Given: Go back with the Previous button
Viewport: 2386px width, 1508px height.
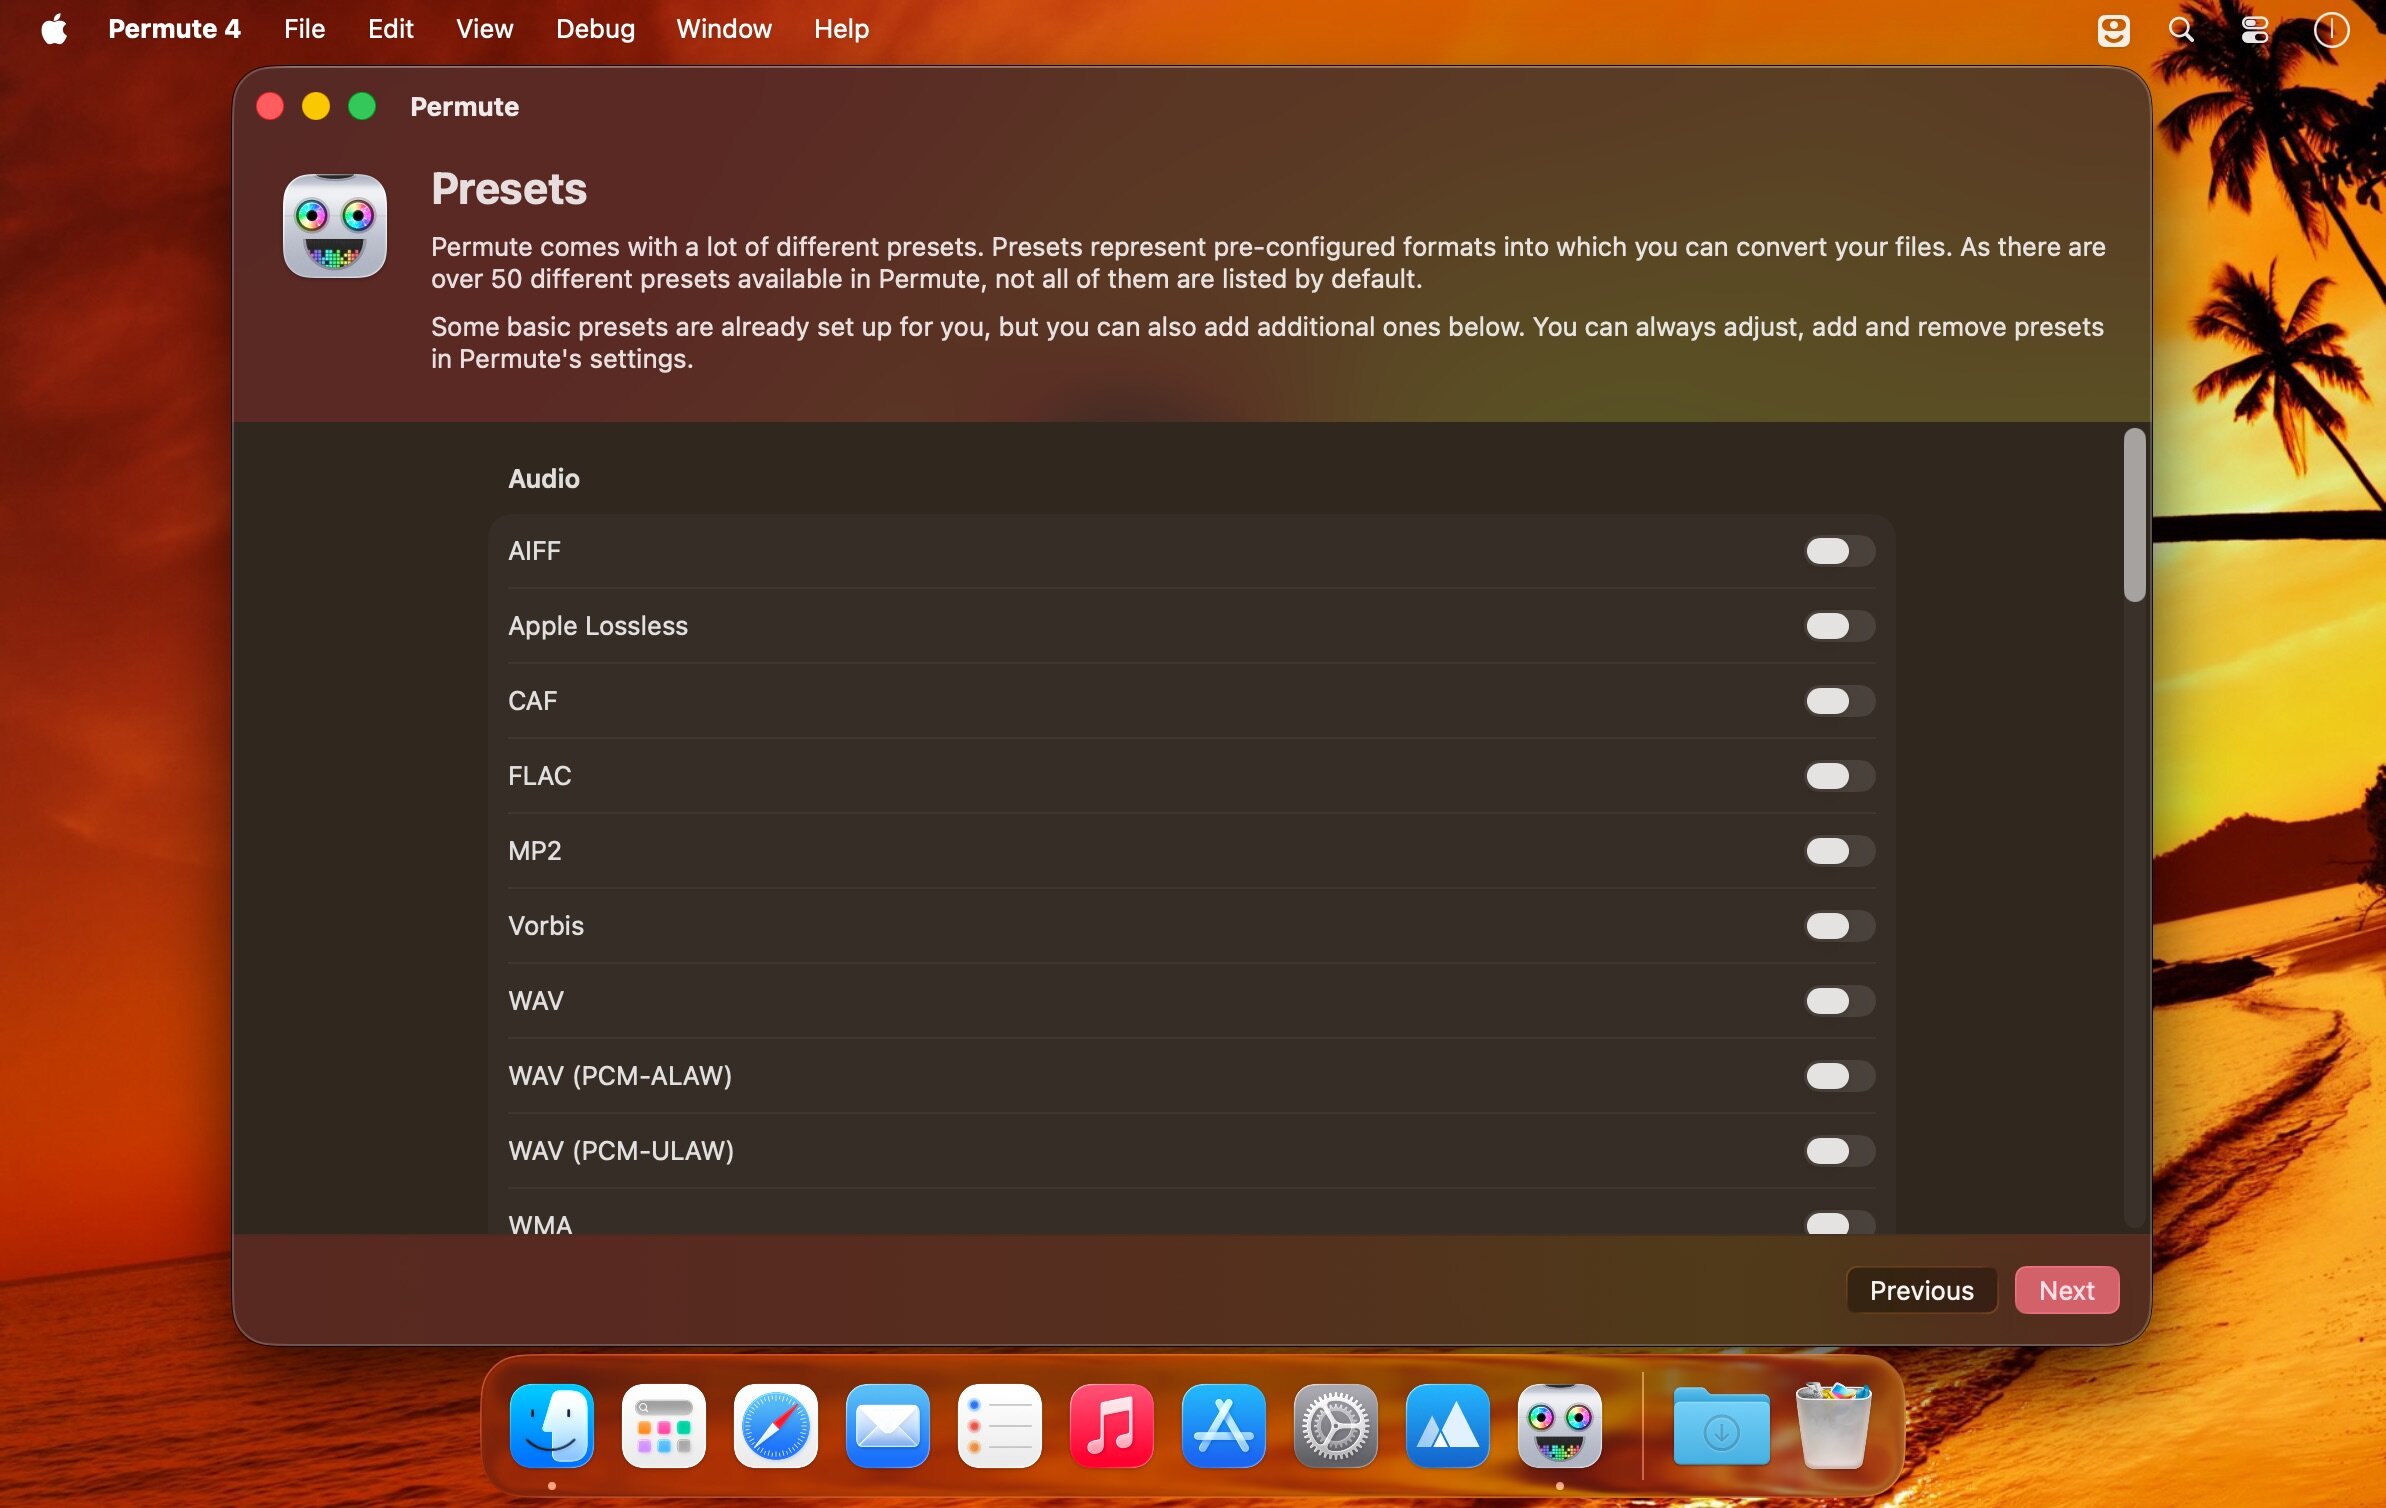Looking at the screenshot, I should pos(1921,1291).
